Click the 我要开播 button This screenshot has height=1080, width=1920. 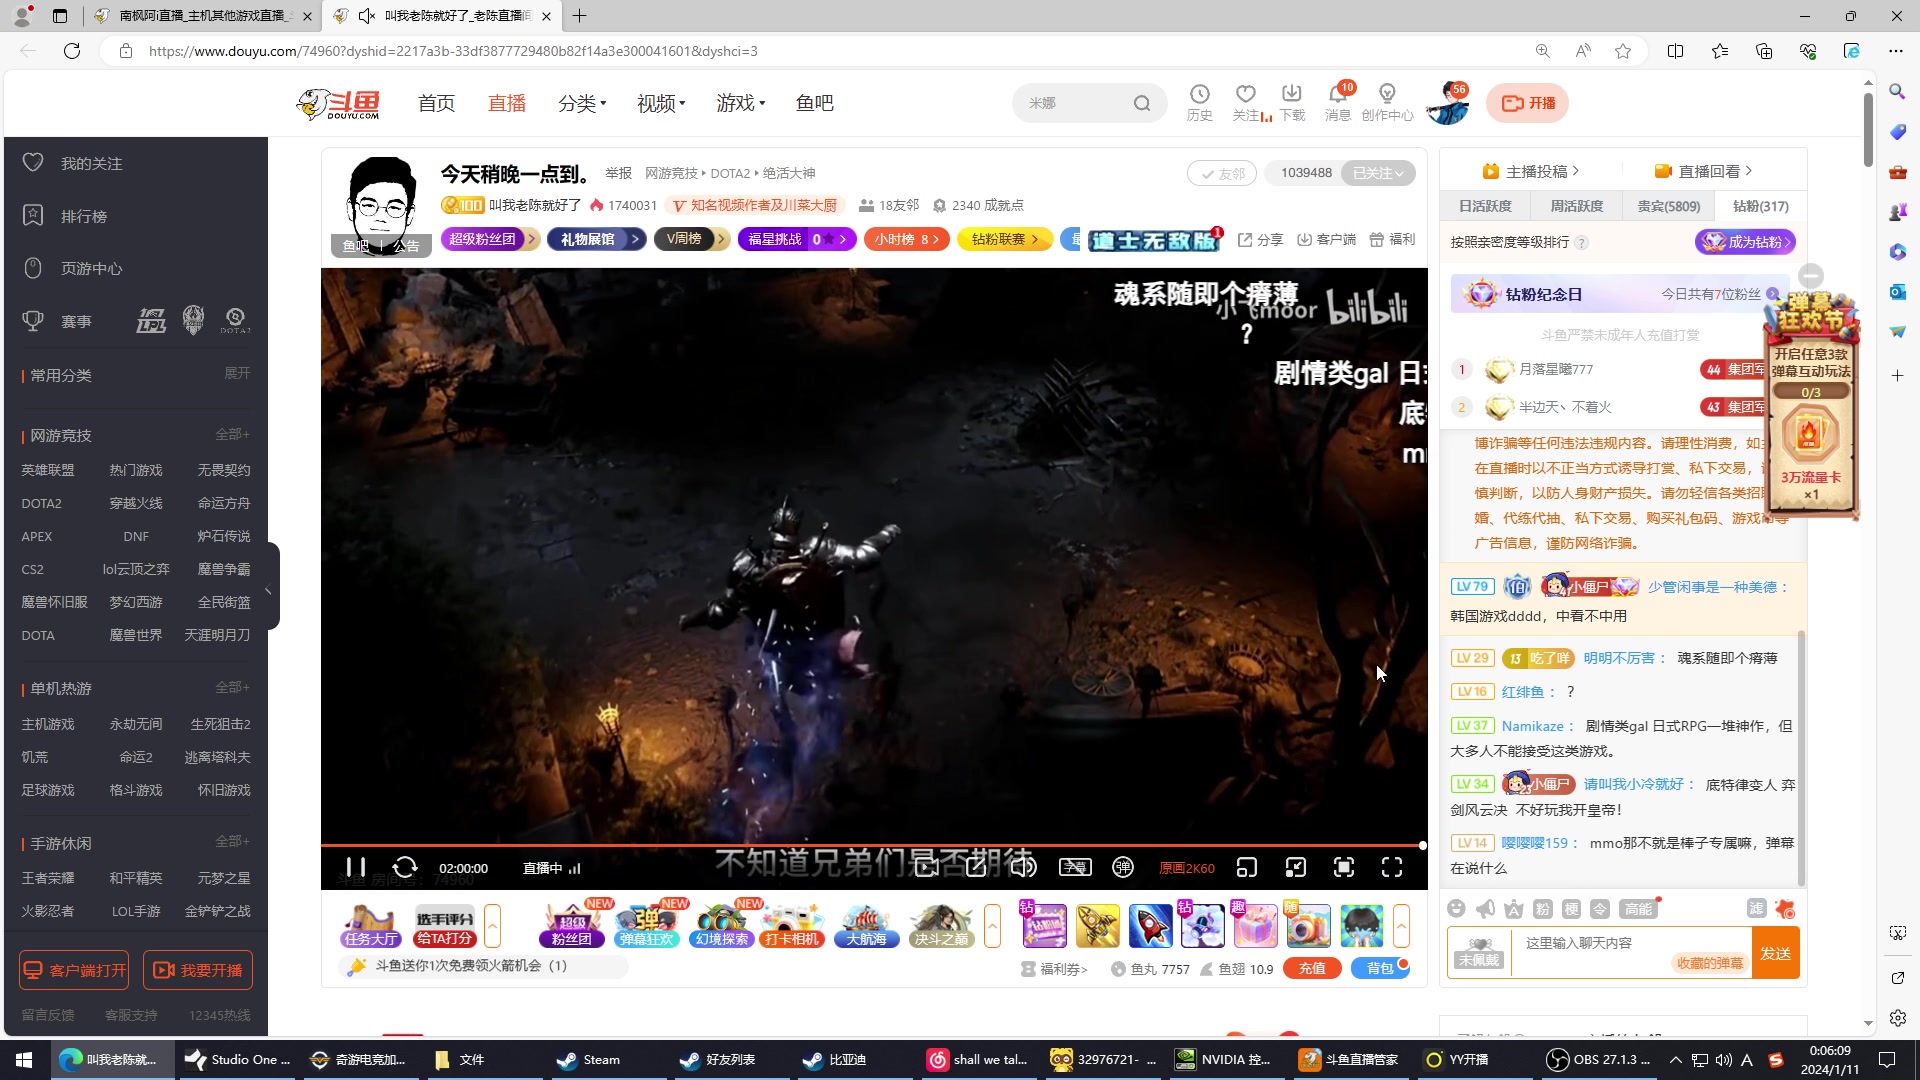pos(198,970)
